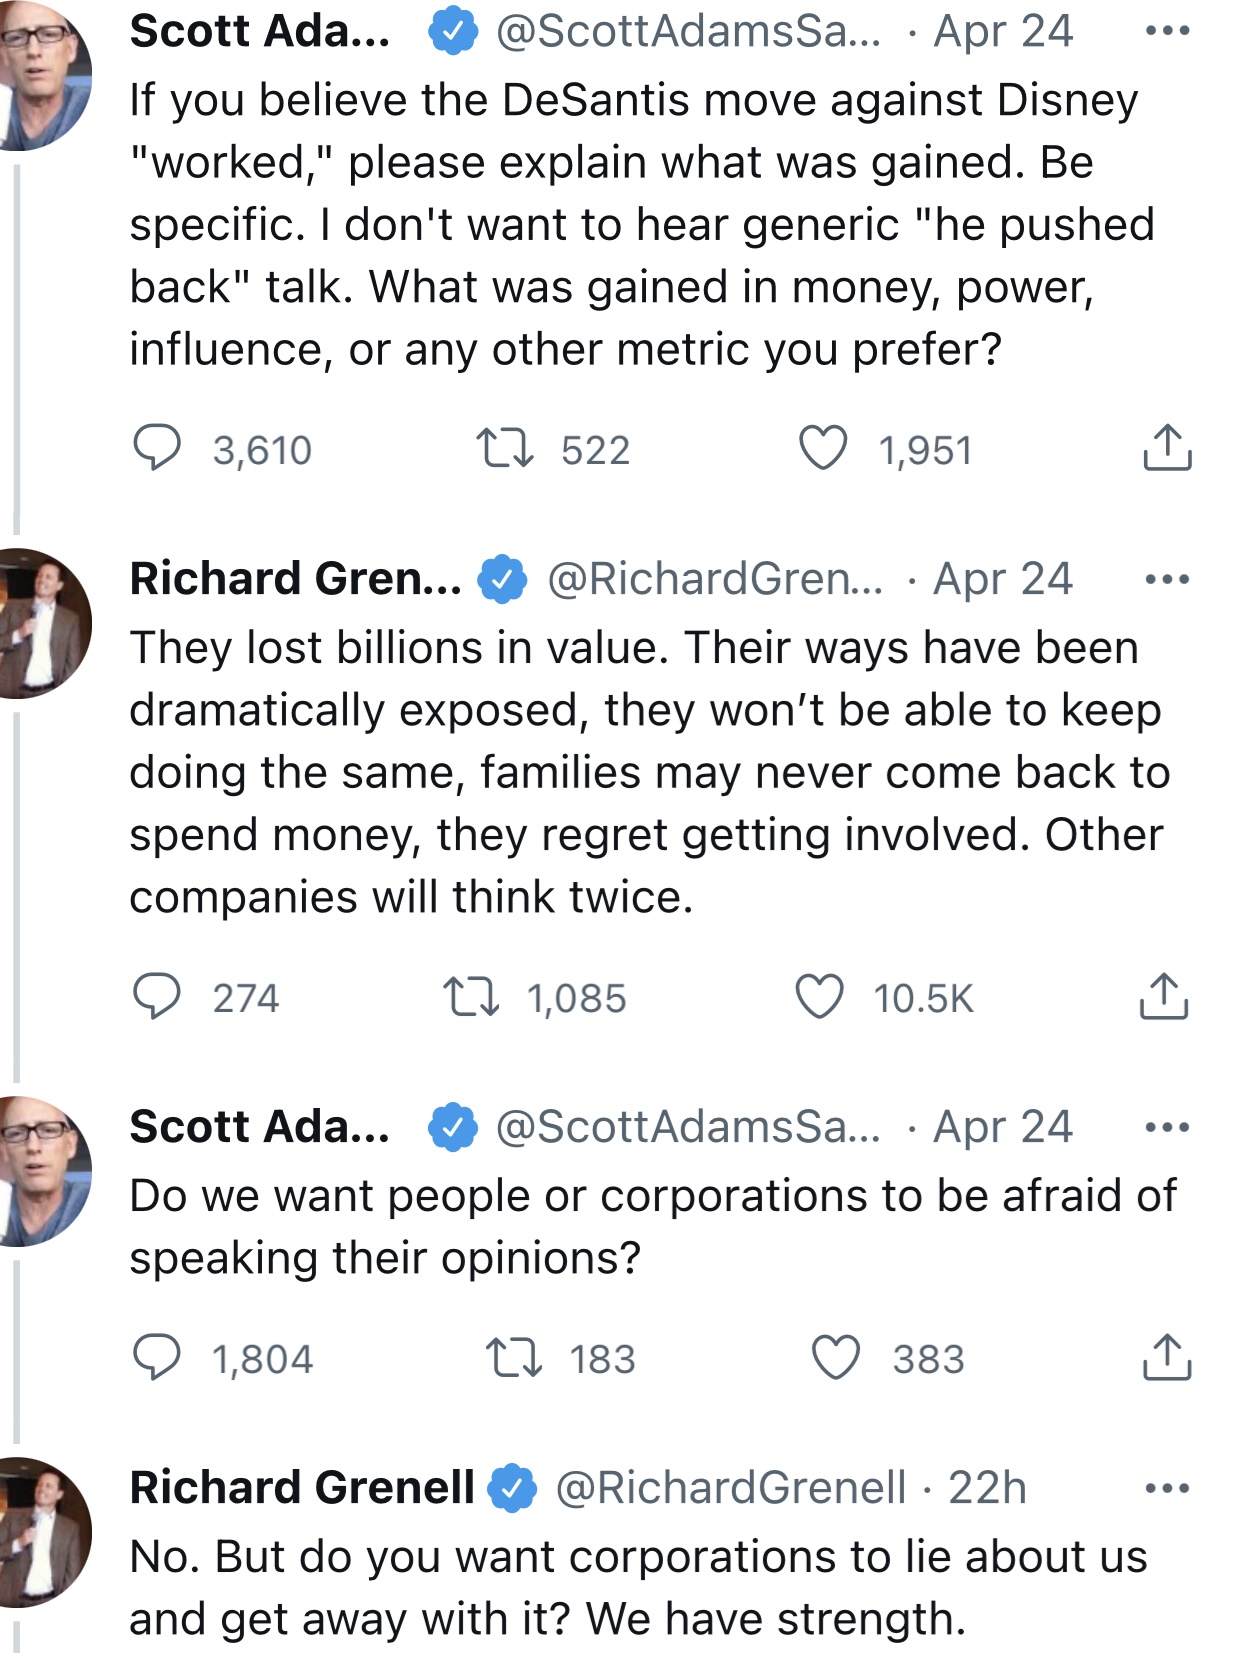Share the 'speaking their opinions' tweet
The image size is (1241, 1653).
tap(1166, 1357)
